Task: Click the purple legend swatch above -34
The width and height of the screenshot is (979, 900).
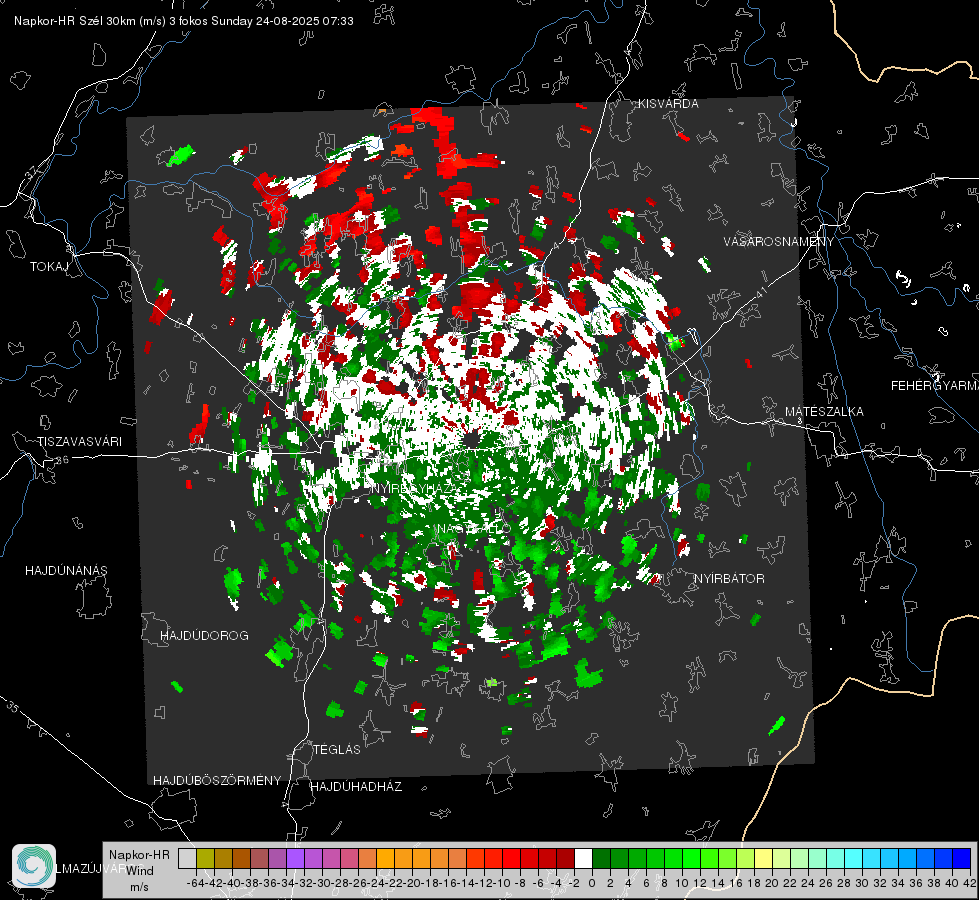Action: pos(295,859)
